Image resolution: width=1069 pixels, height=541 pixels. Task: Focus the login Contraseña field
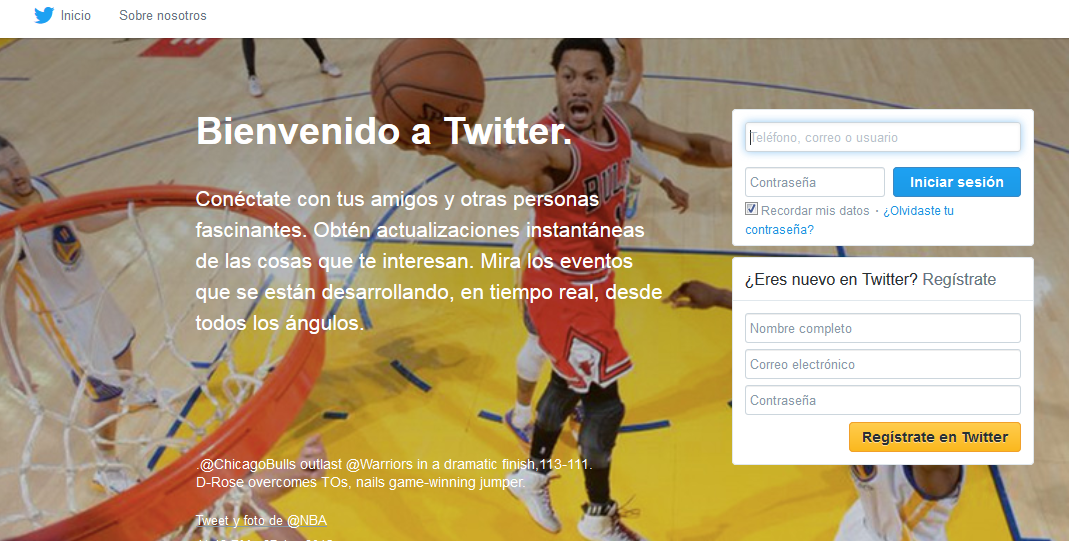pyautogui.click(x=815, y=182)
